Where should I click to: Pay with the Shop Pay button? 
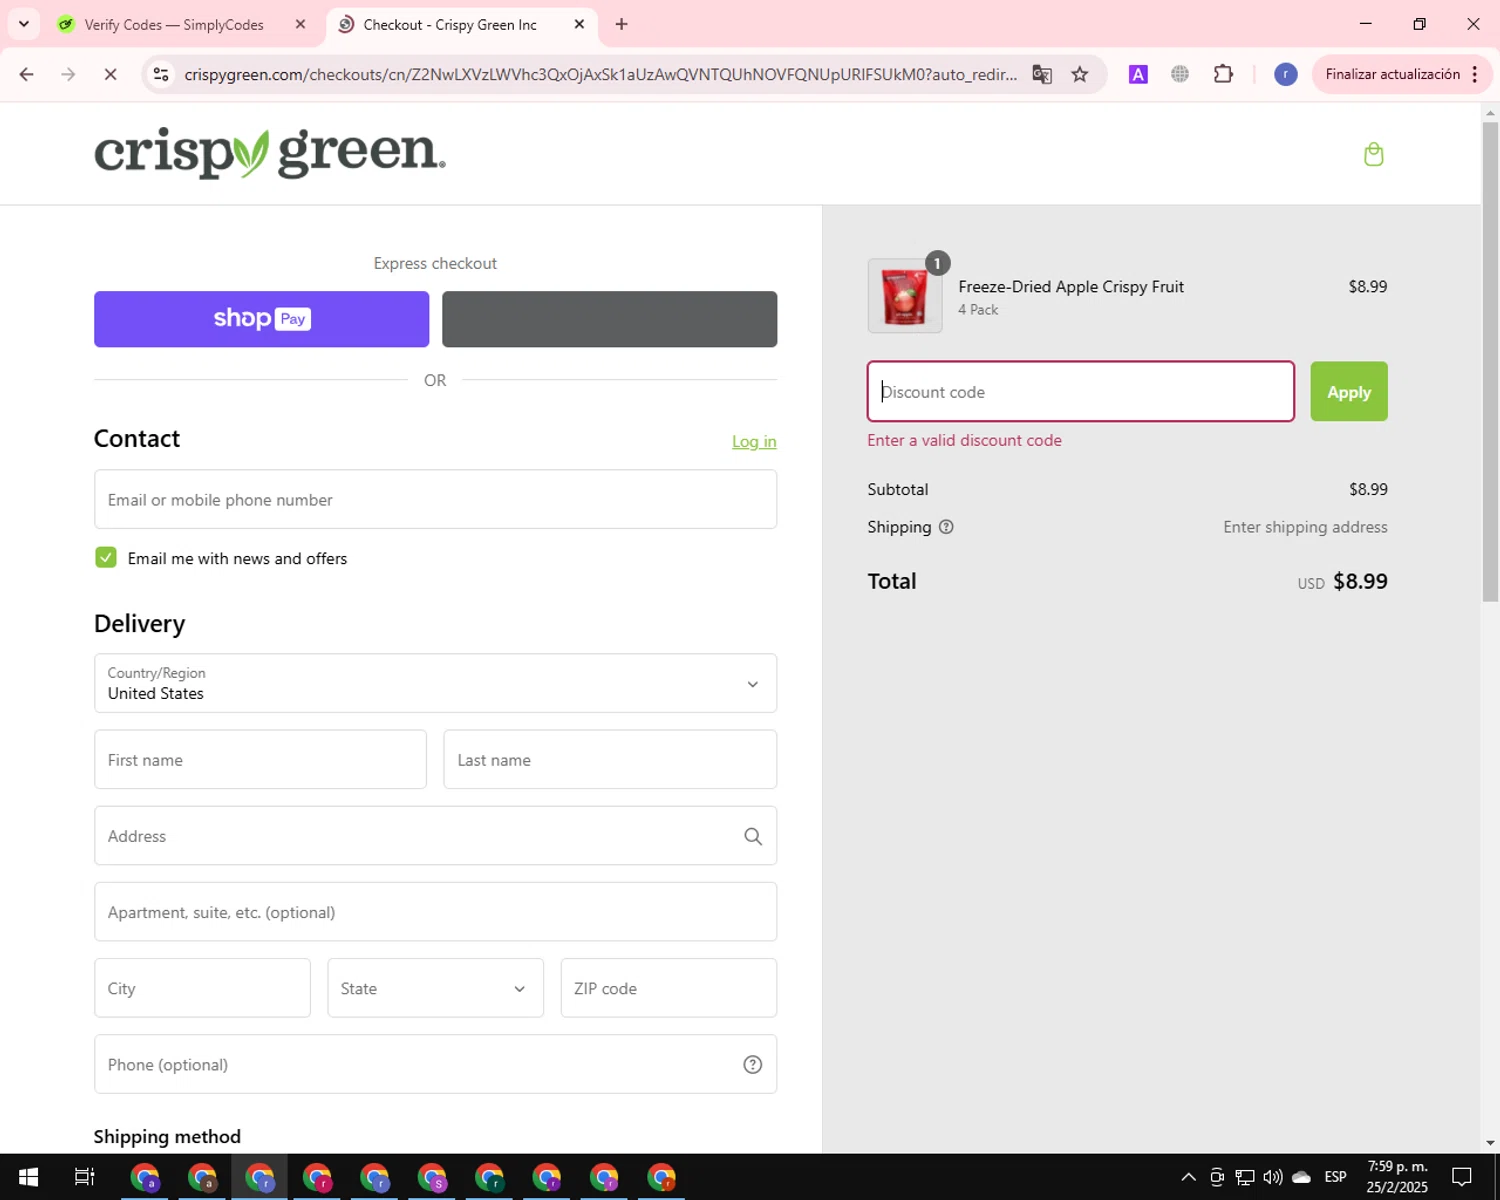coord(261,319)
